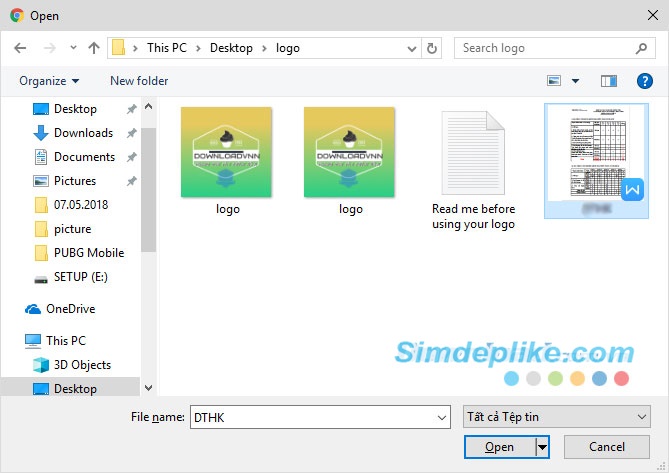Open view options dropdown arrow
This screenshot has height=473, width=669.
pyautogui.click(x=575, y=81)
